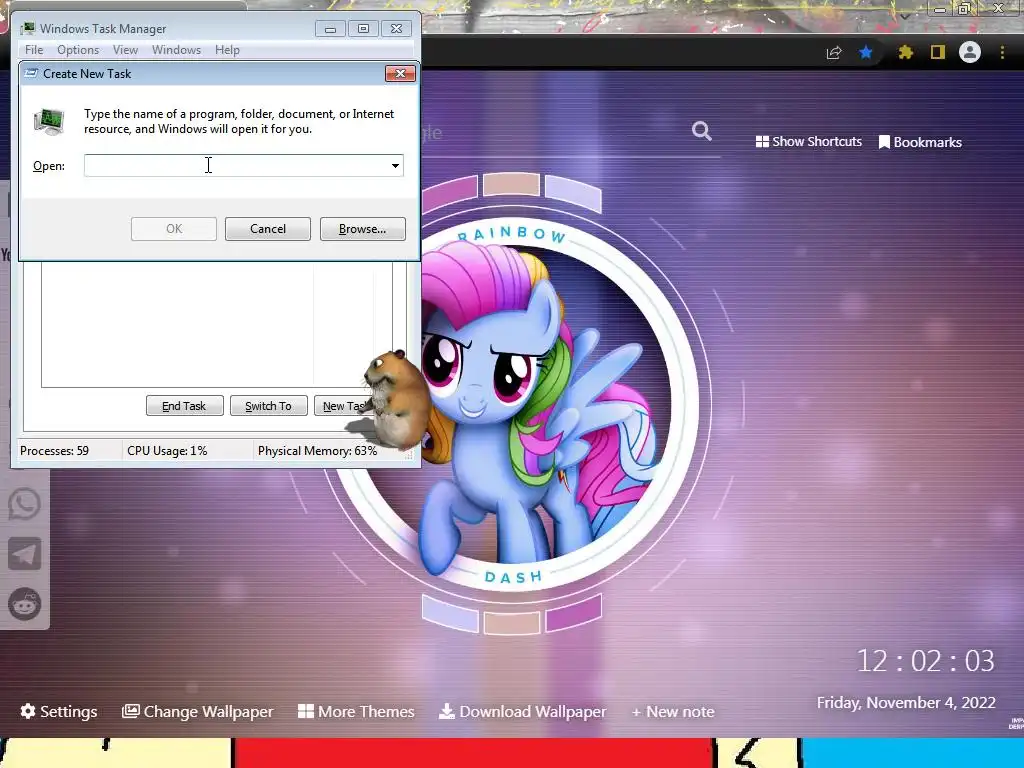Click the Switch To button
Screen dimensions: 1024x768
pos(268,406)
